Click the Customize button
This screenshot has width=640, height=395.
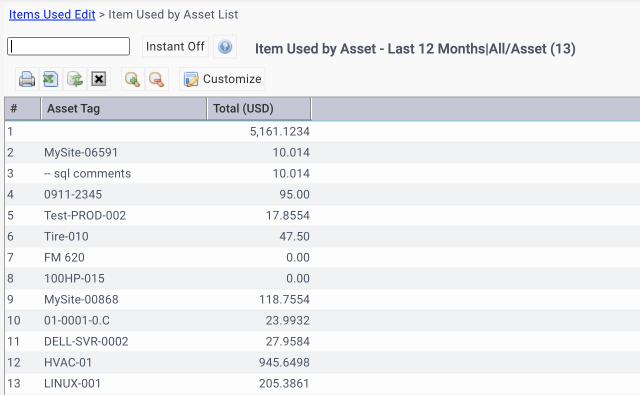222,79
